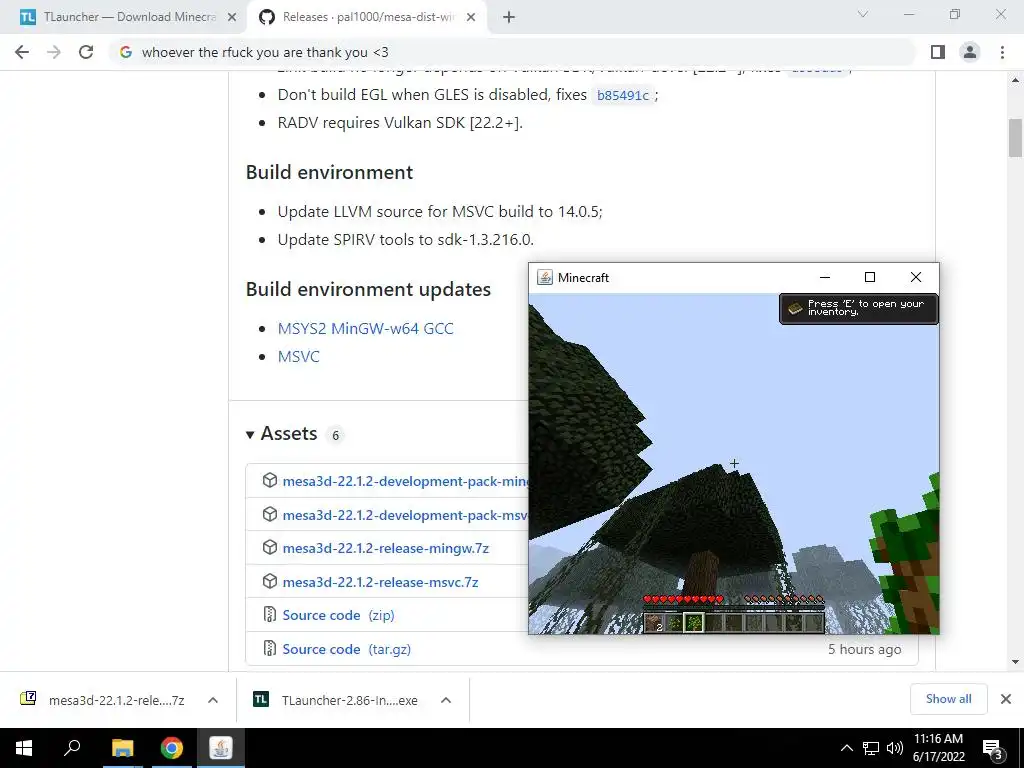Close the GitHub Releases tab
Viewport: 1024px width, 768px height.
(x=471, y=18)
